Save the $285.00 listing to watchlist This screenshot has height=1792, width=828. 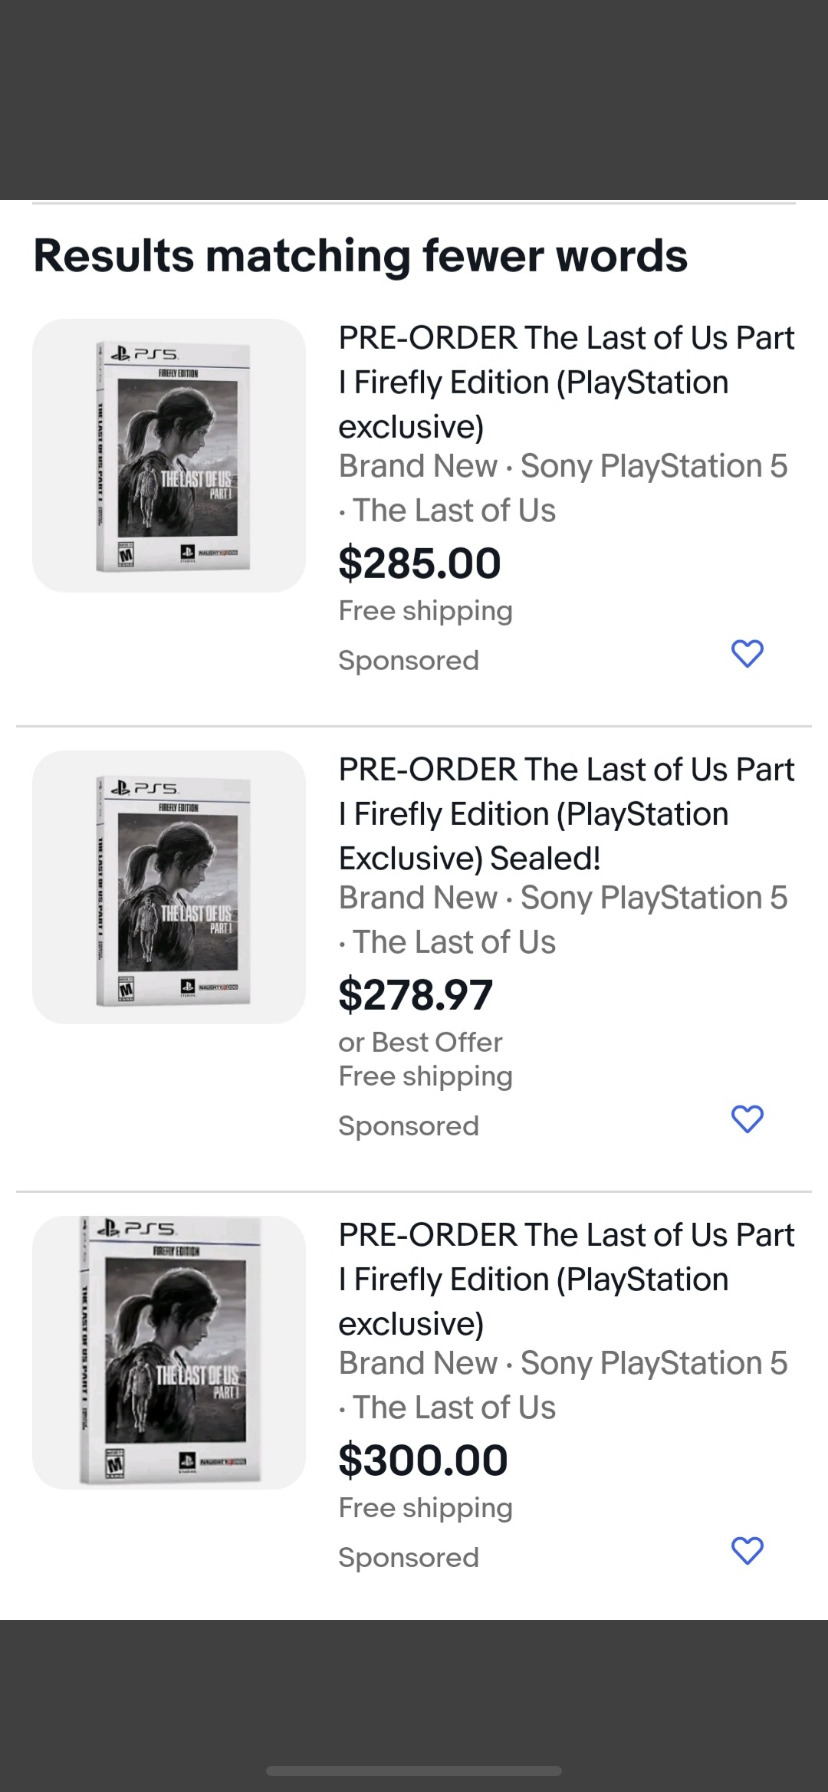(747, 653)
